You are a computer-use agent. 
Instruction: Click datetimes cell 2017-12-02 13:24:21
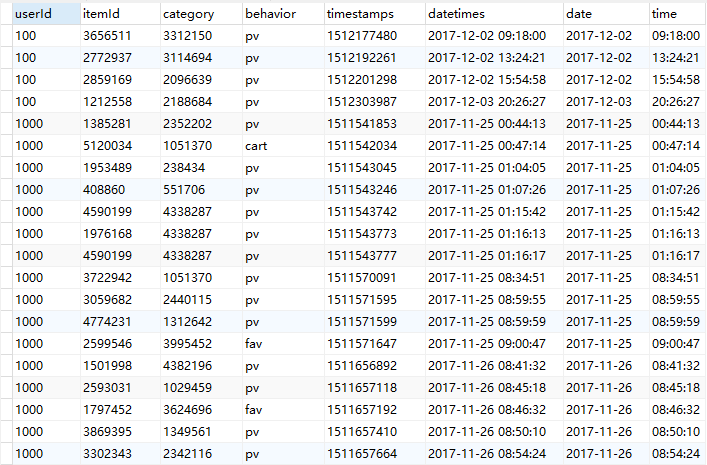click(x=494, y=58)
